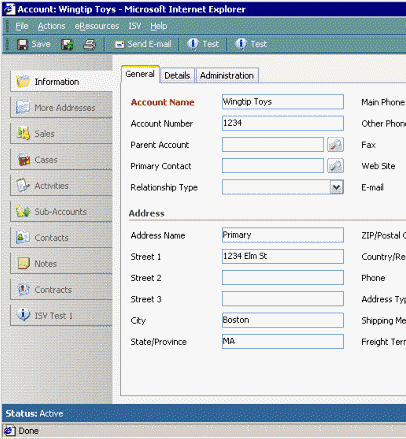Click the Street 1 field
This screenshot has width=406, height=439.
coord(283,257)
